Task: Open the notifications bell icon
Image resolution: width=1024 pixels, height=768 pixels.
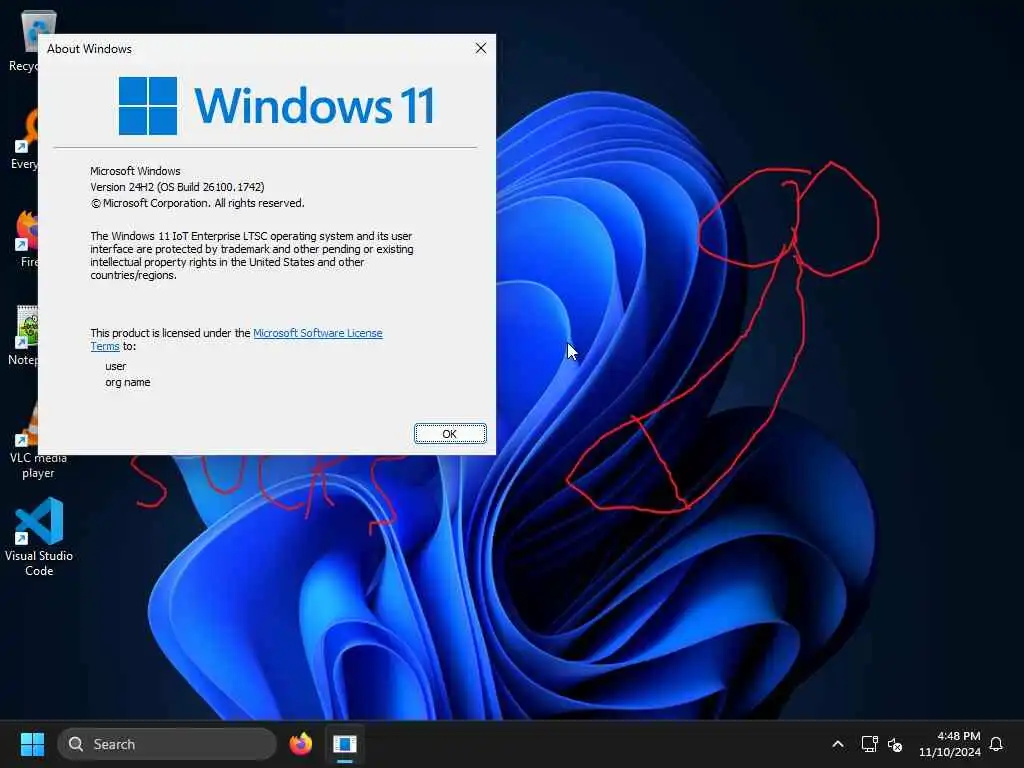Action: coord(996,744)
